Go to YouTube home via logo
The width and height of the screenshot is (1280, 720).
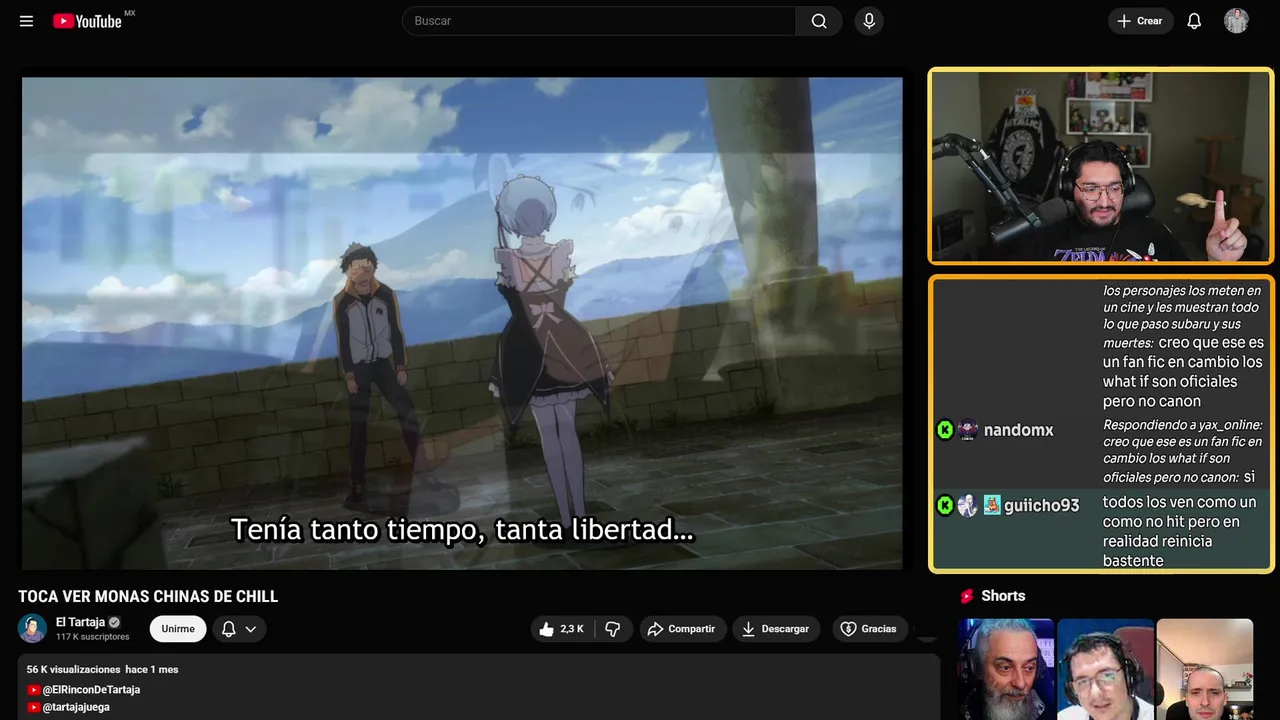[87, 21]
